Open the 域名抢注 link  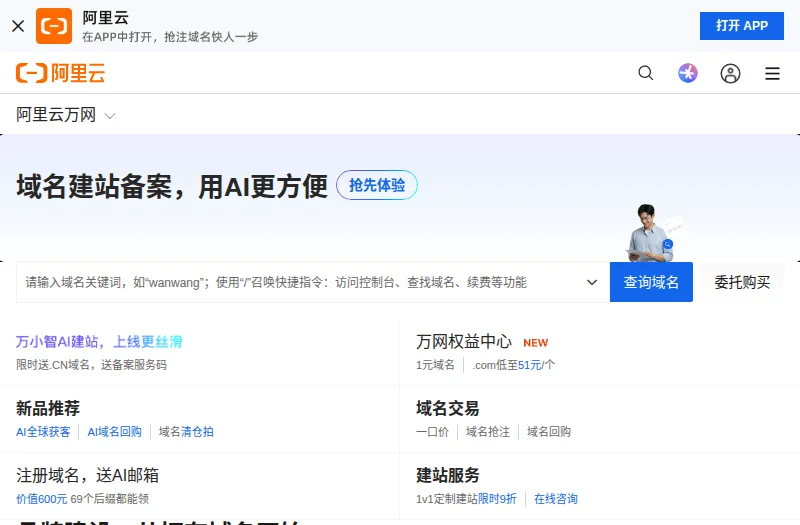click(x=488, y=432)
